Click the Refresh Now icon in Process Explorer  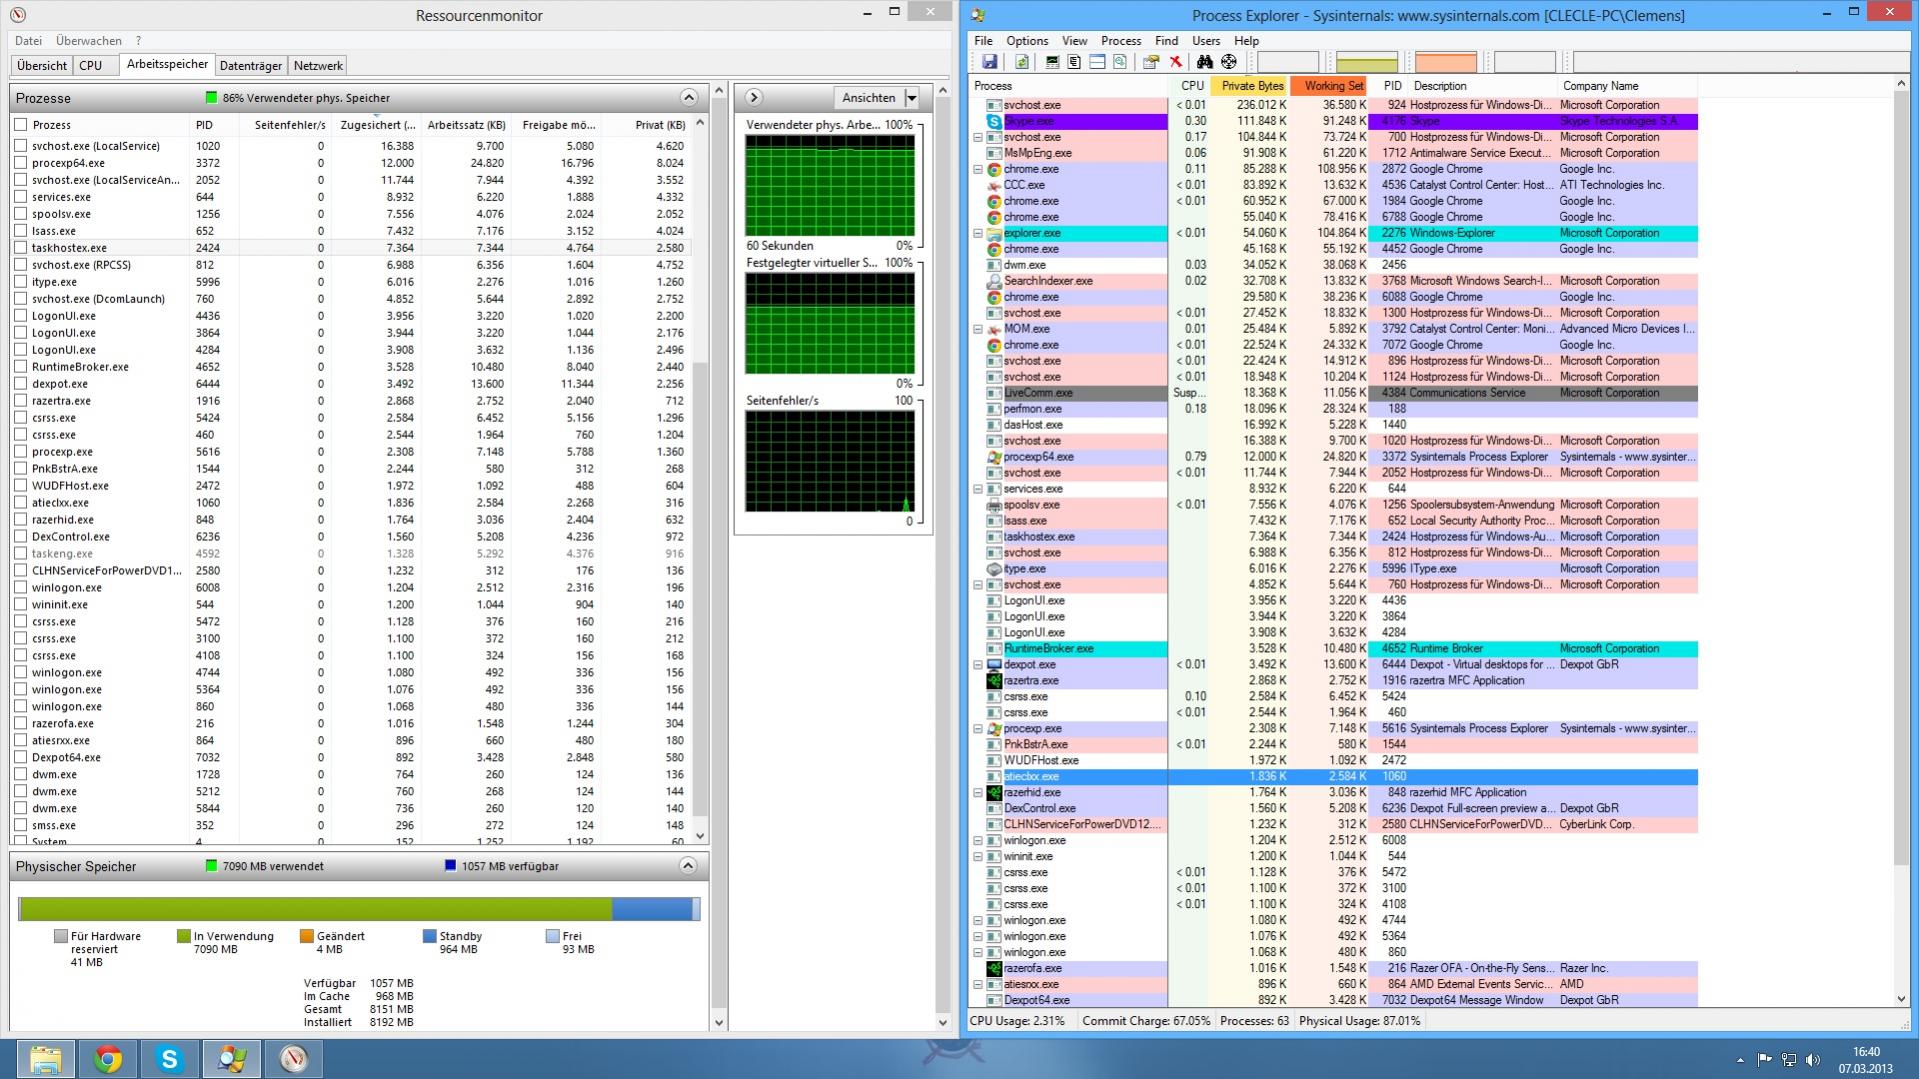(1021, 62)
